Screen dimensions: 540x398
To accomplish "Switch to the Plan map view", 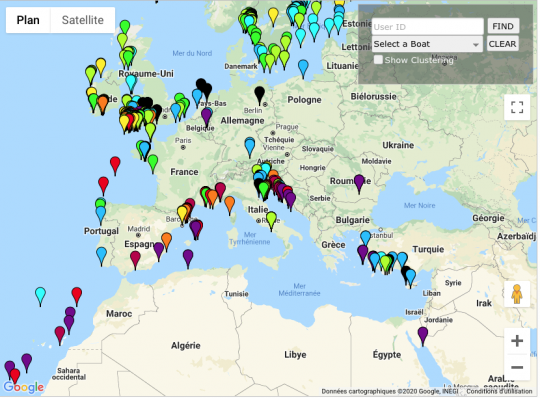I will 28,20.
